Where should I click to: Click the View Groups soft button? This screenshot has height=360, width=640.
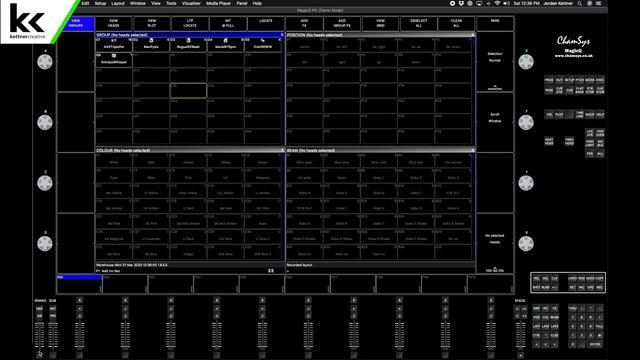pos(76,23)
